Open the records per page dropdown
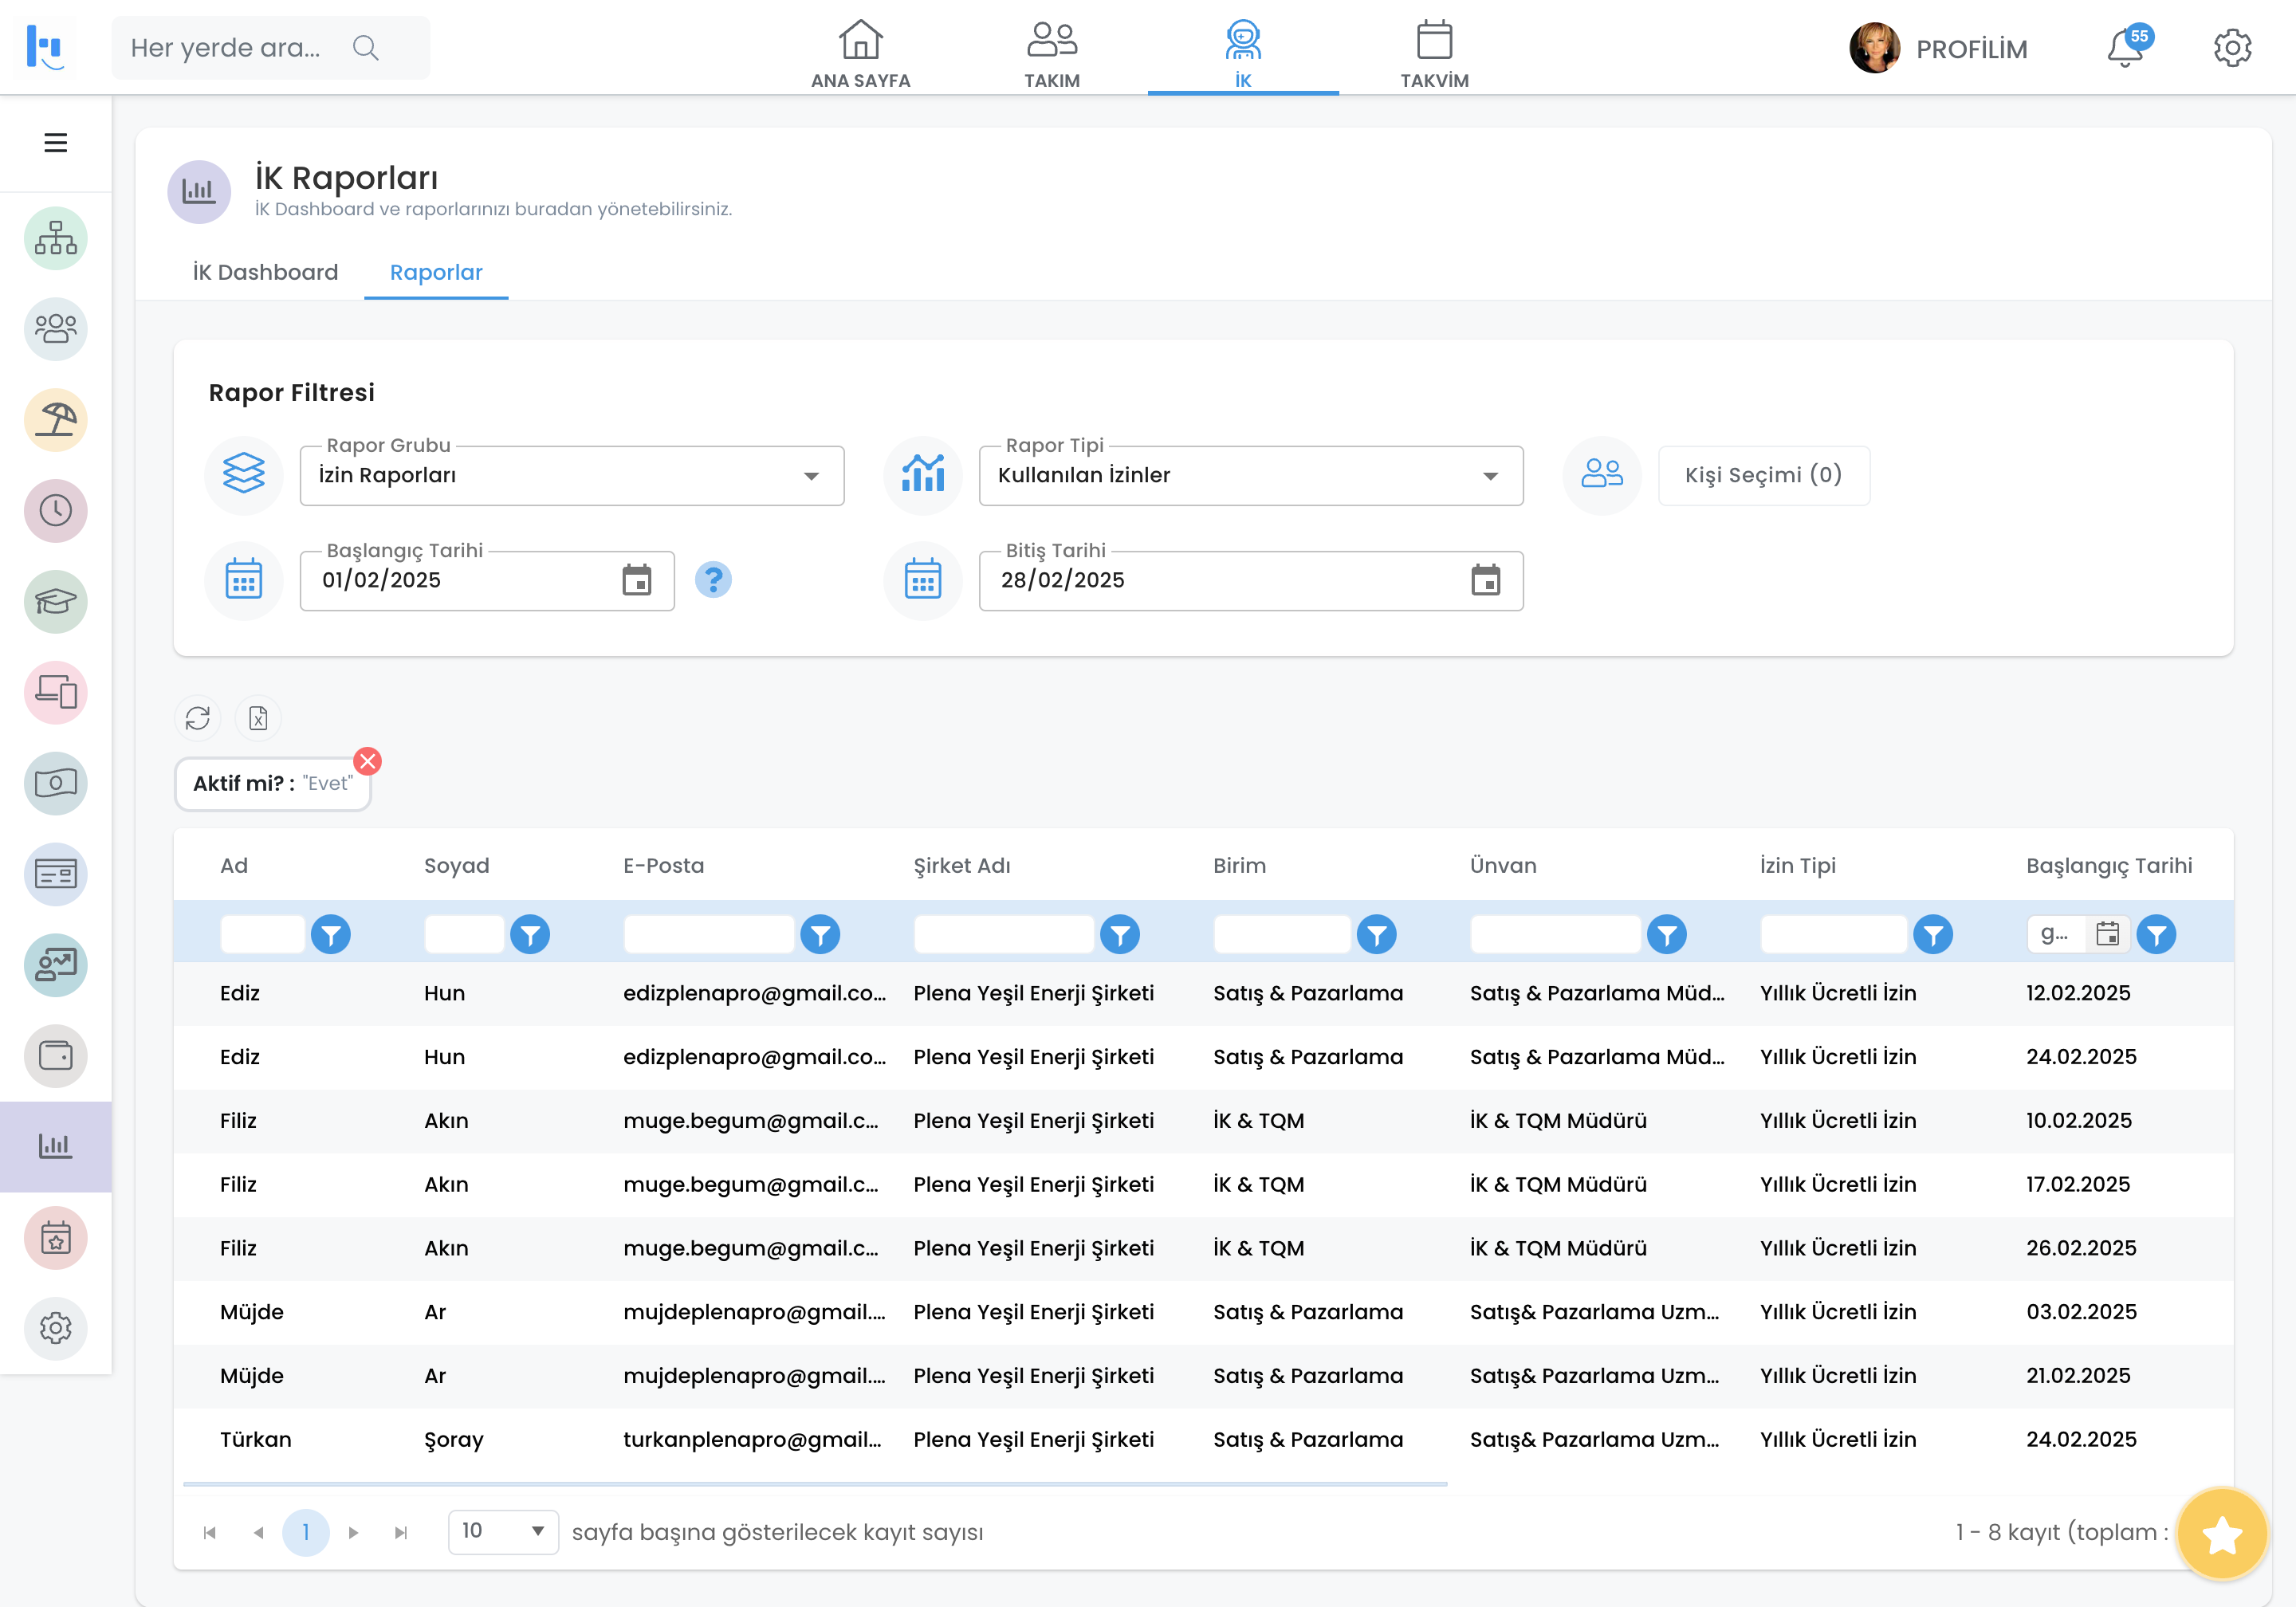This screenshot has height=1607, width=2296. point(503,1531)
